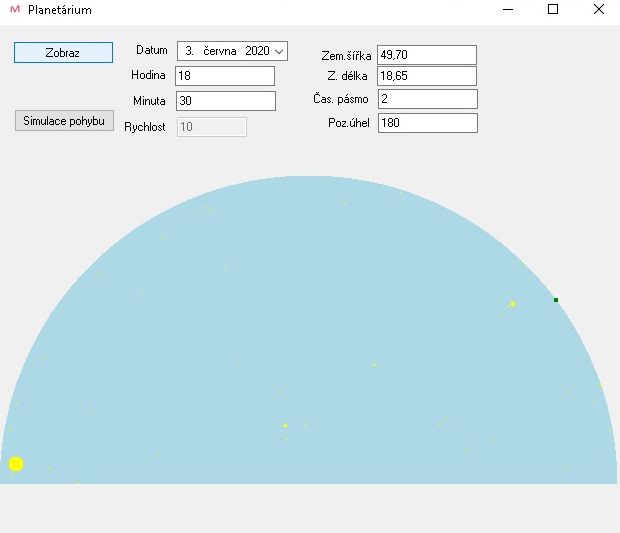Click the Čas. pásmo time zone field
Viewport: 620px width, 533px height.
point(427,99)
